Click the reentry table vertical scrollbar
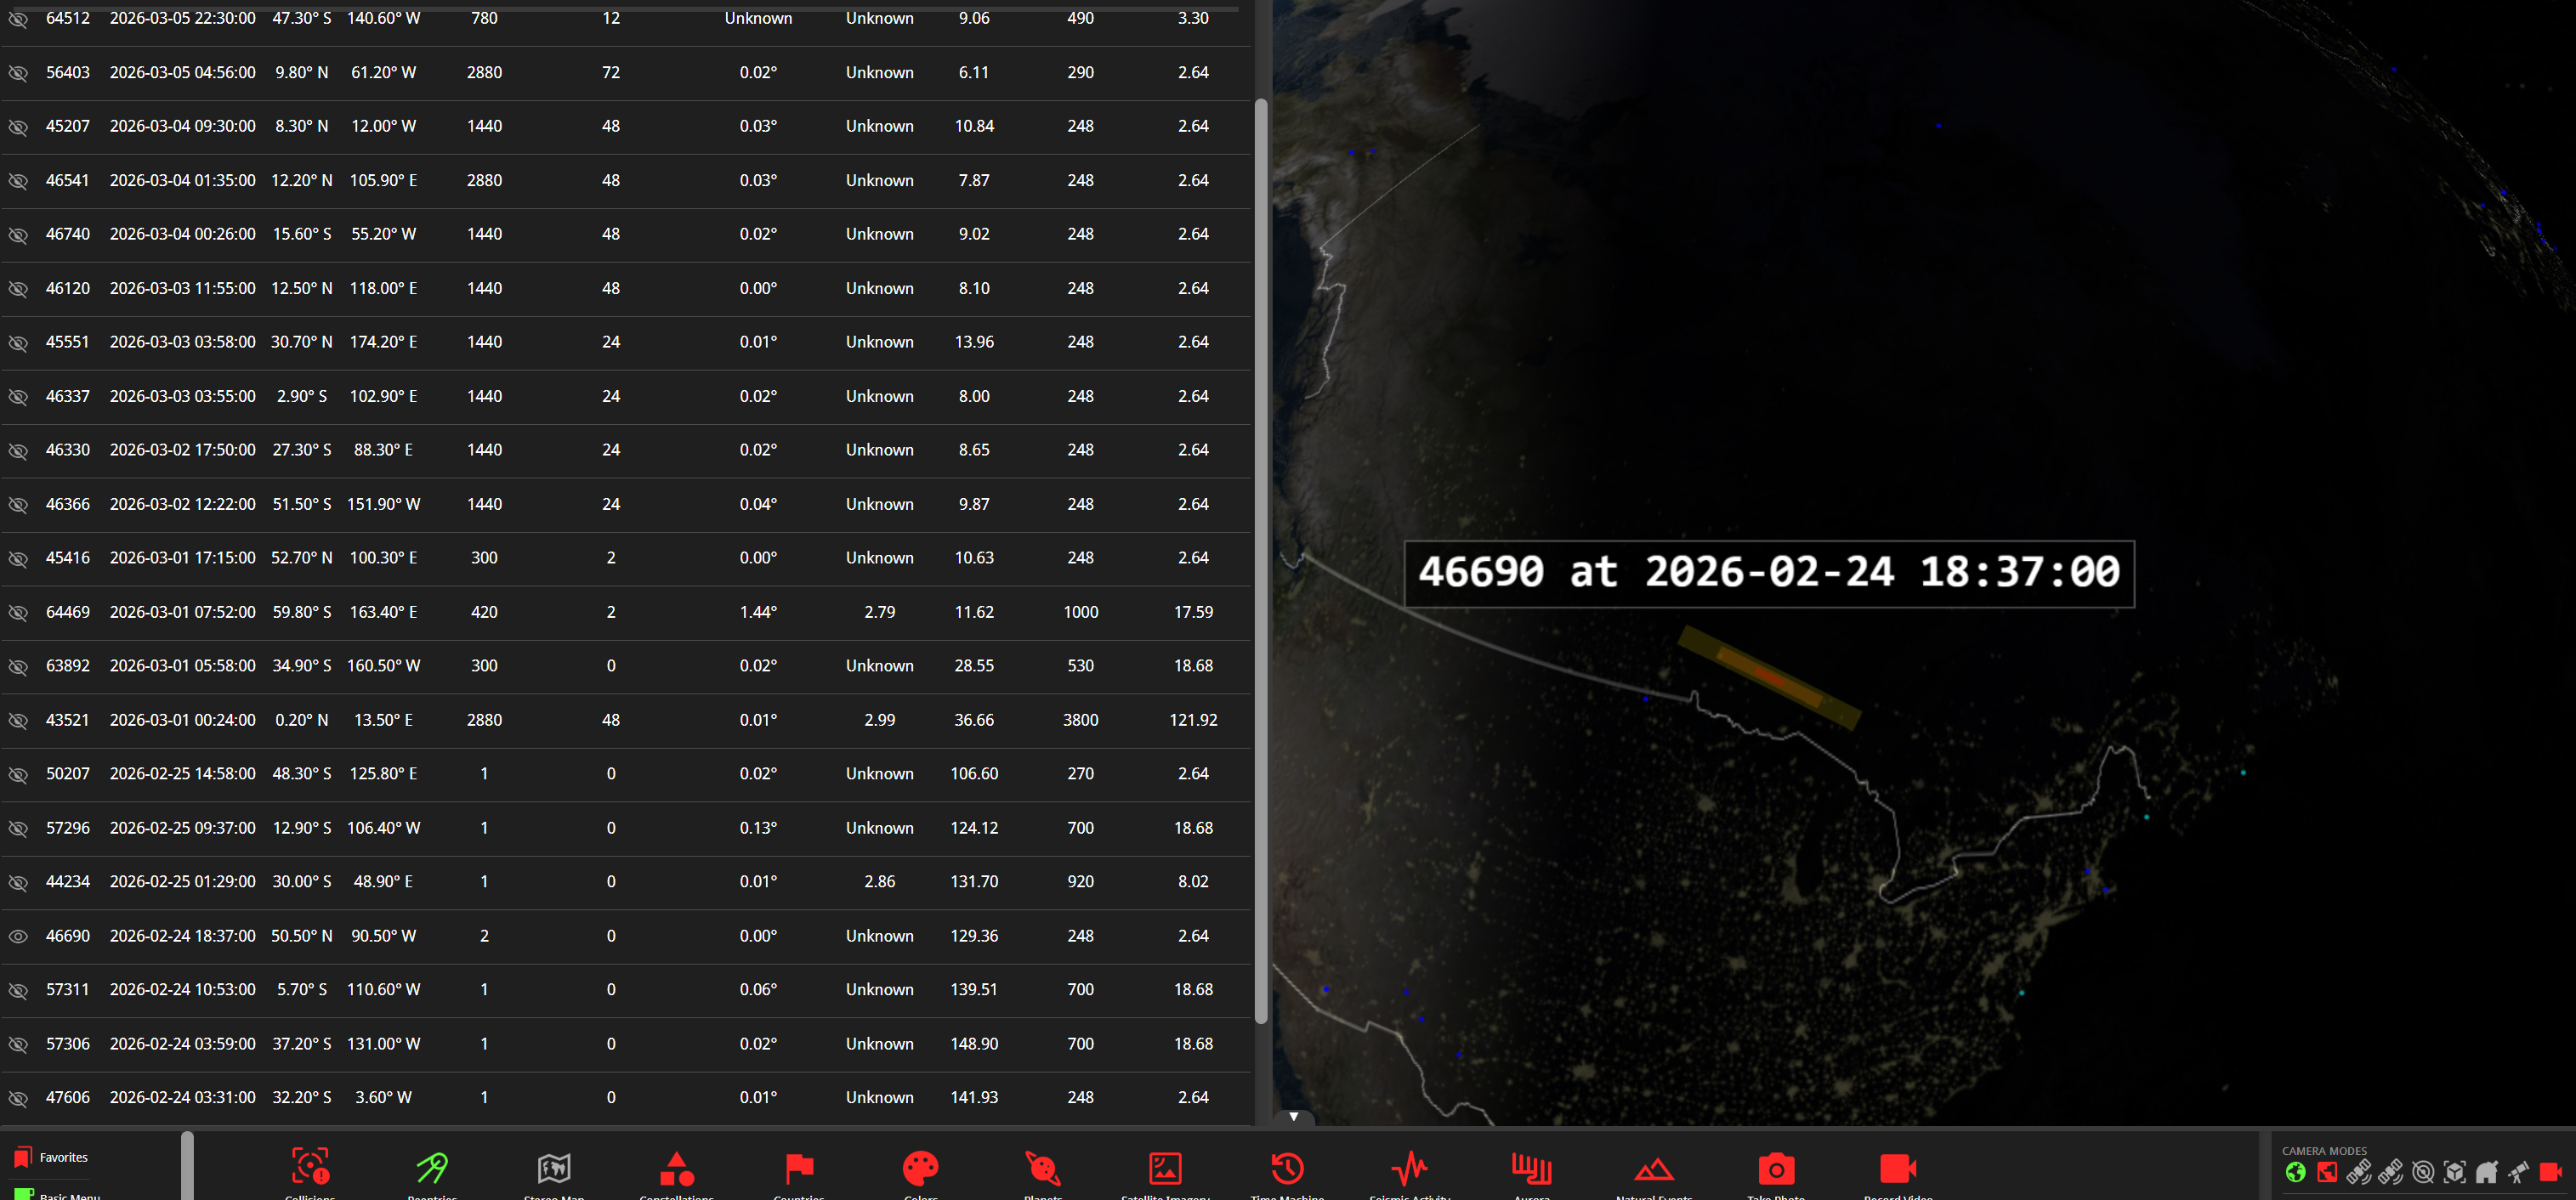This screenshot has height=1200, width=2576. click(x=1261, y=560)
